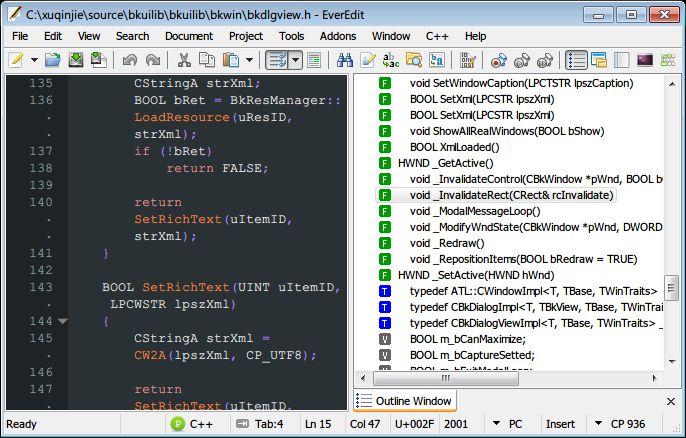Click U+002F in the status bar
The width and height of the screenshot is (686, 438).
(x=414, y=424)
